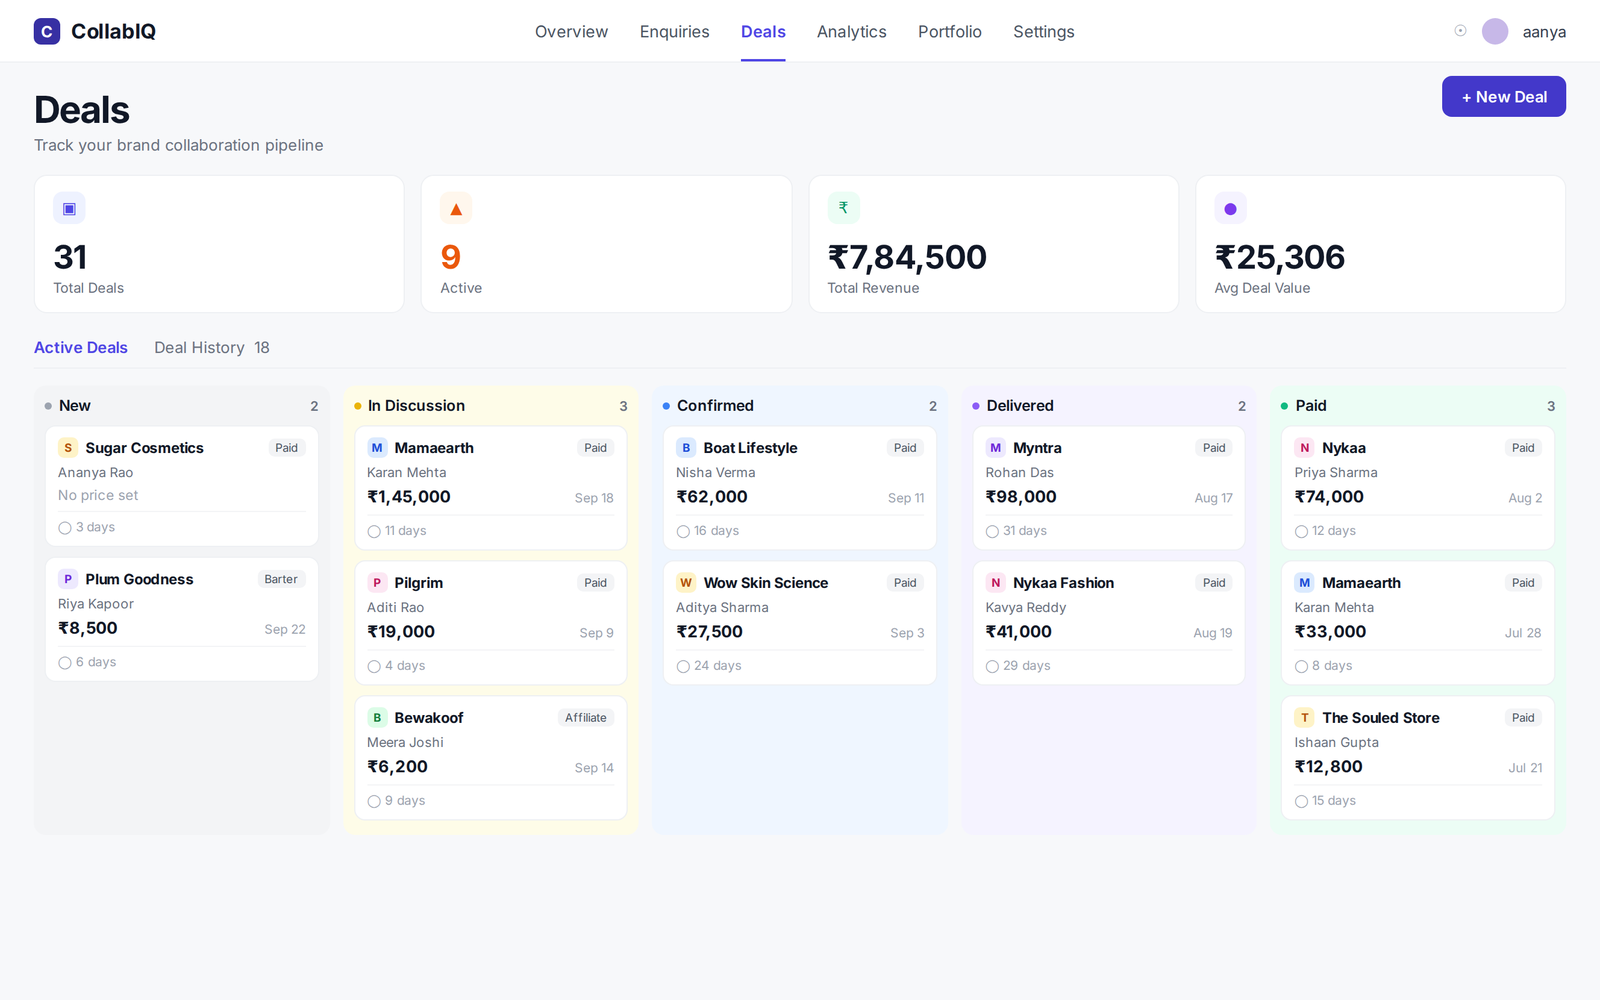Open the Boat Lifestyle deal title

[x=750, y=448]
